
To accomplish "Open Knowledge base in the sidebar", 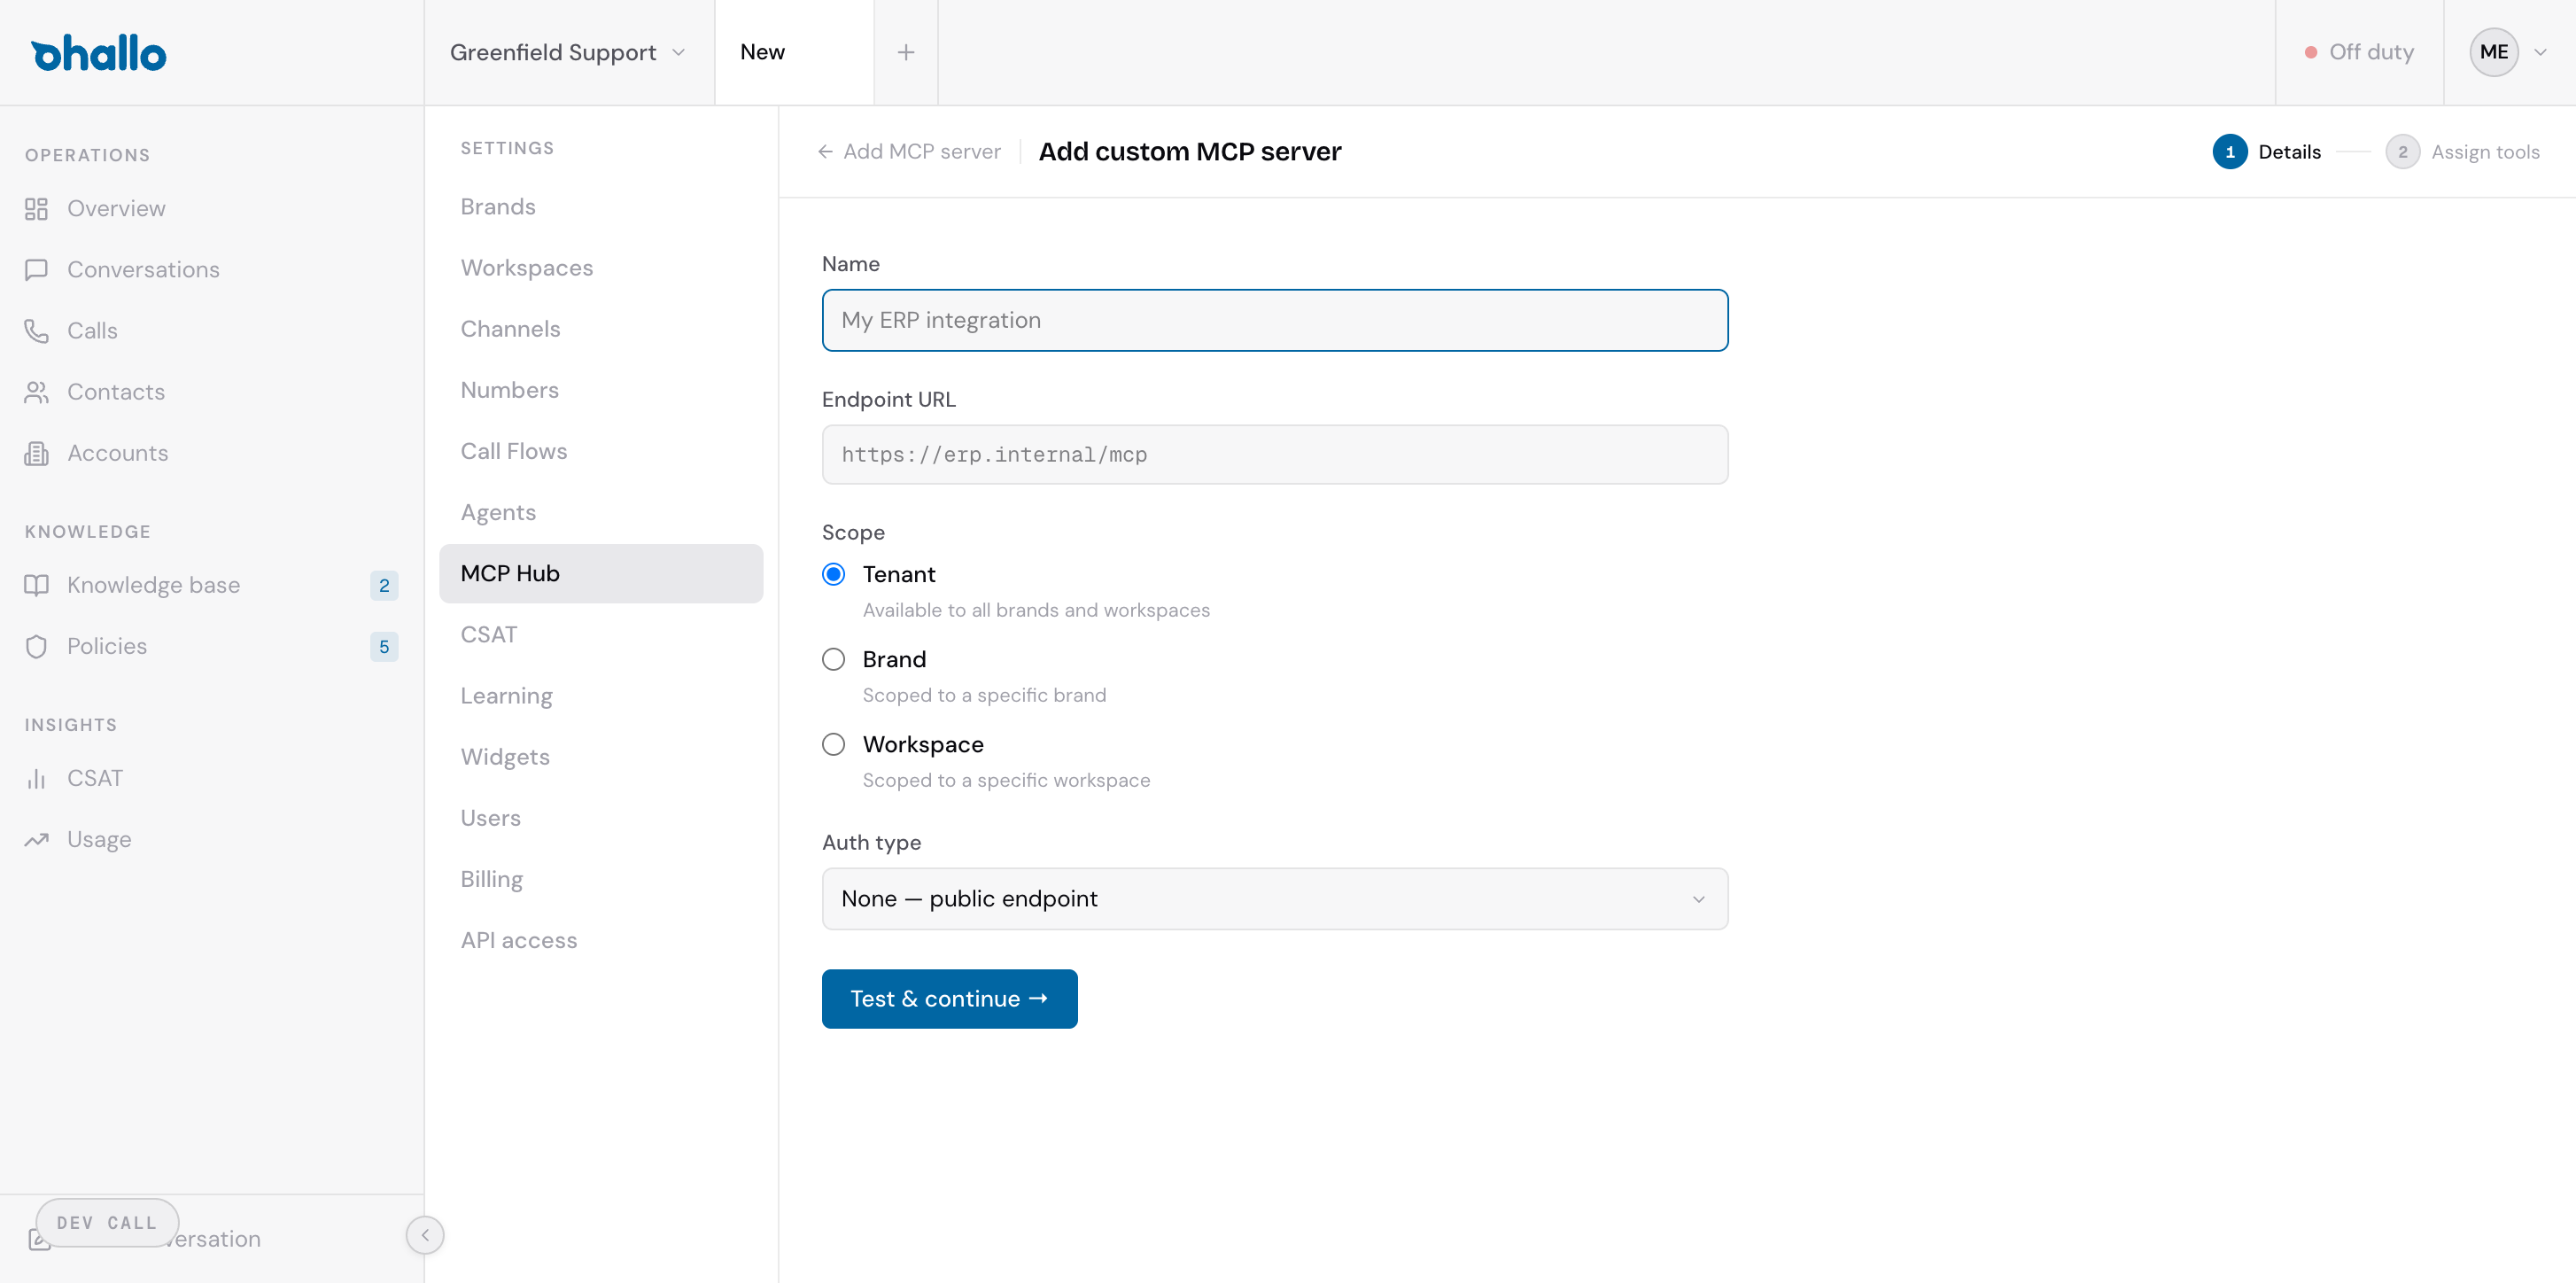I will [211, 584].
